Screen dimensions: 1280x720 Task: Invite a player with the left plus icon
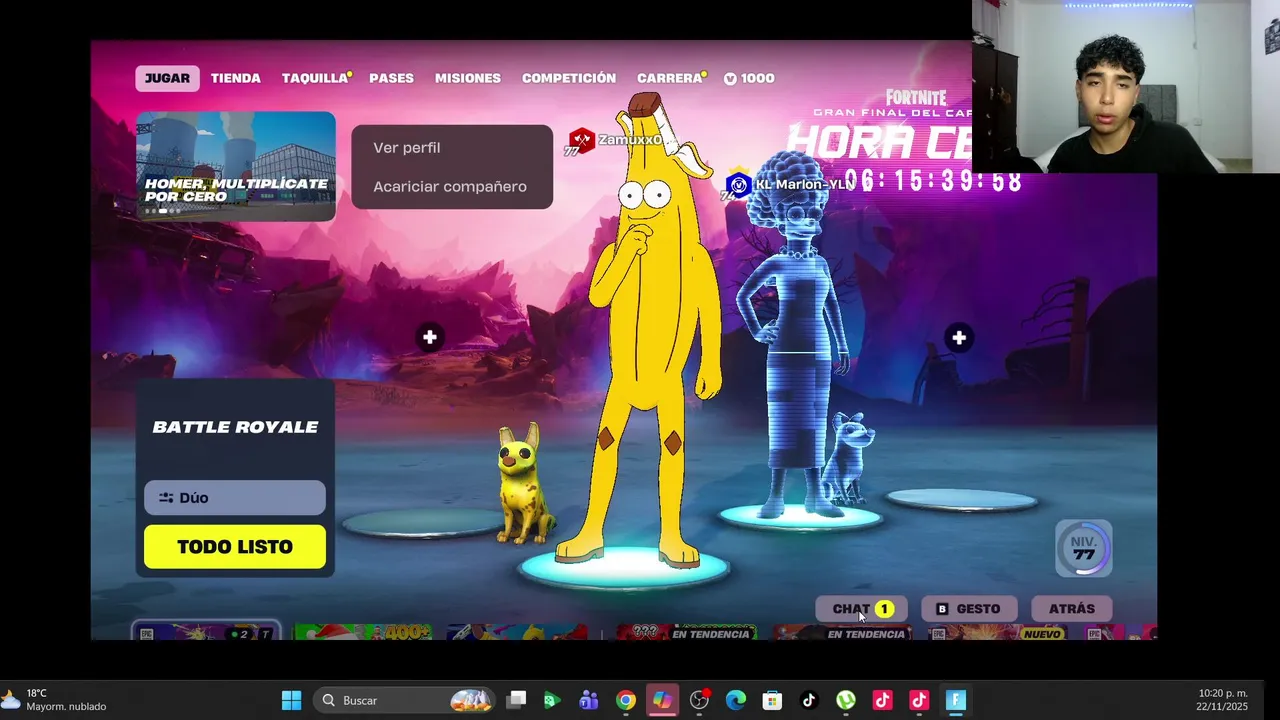click(x=430, y=338)
